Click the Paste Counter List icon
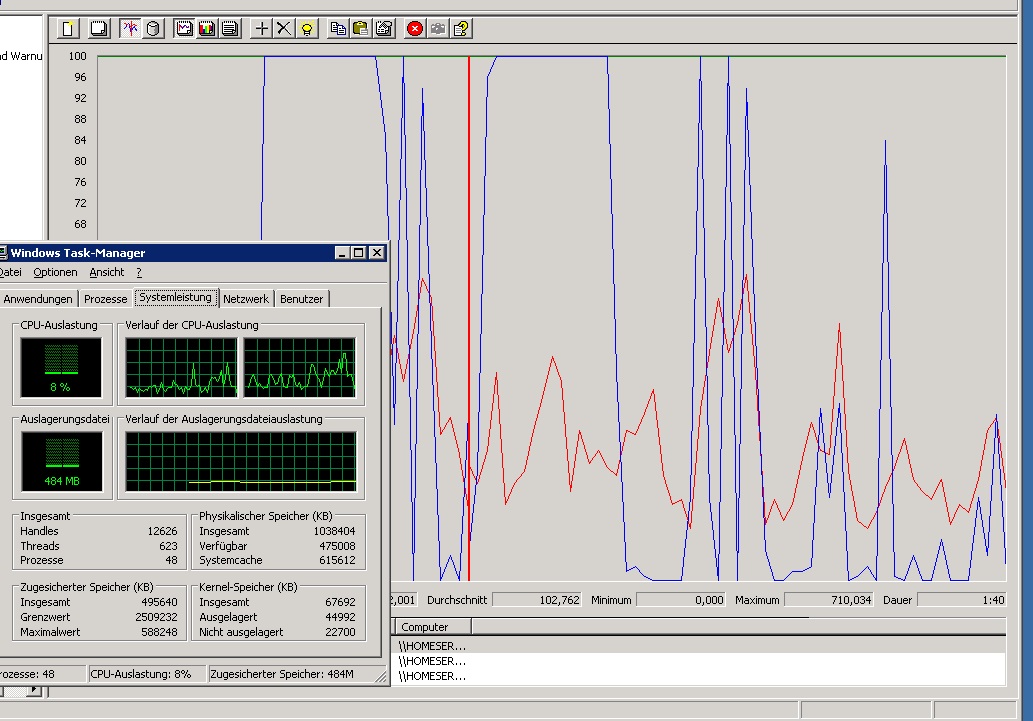 point(361,28)
